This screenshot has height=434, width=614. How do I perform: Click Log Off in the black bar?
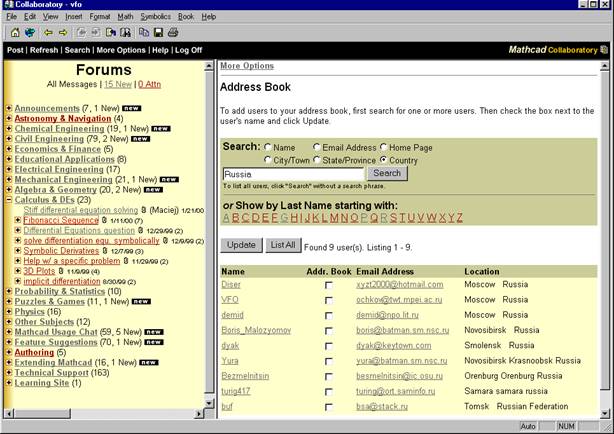(188, 50)
